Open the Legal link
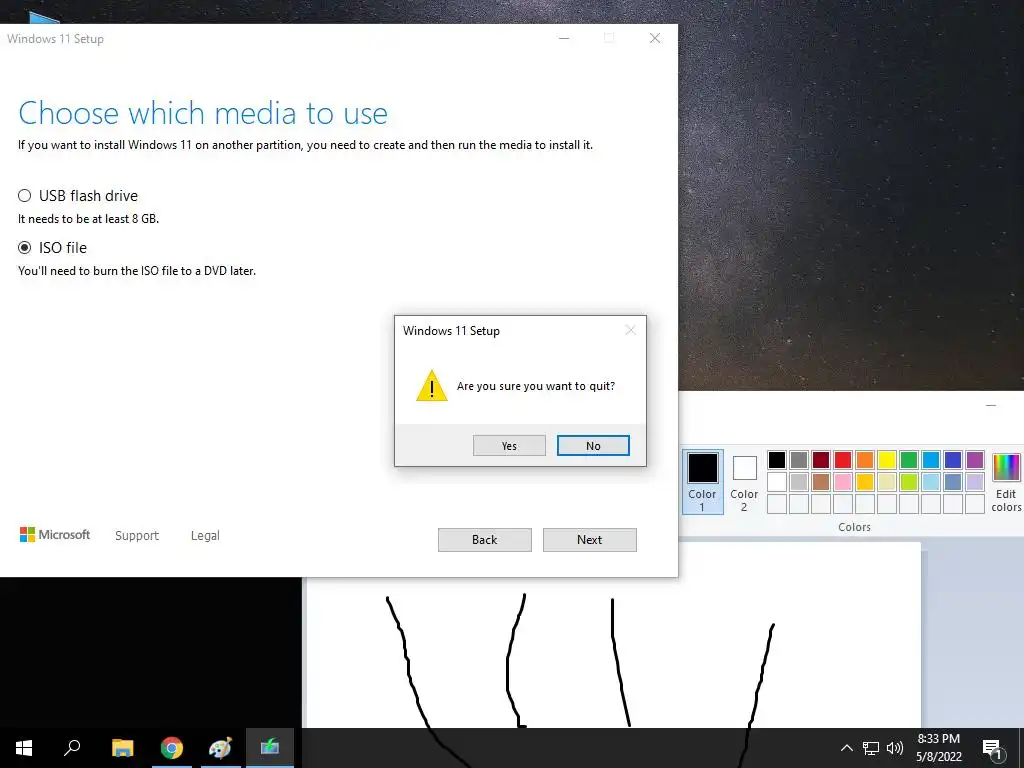The image size is (1024, 768). [x=205, y=536]
